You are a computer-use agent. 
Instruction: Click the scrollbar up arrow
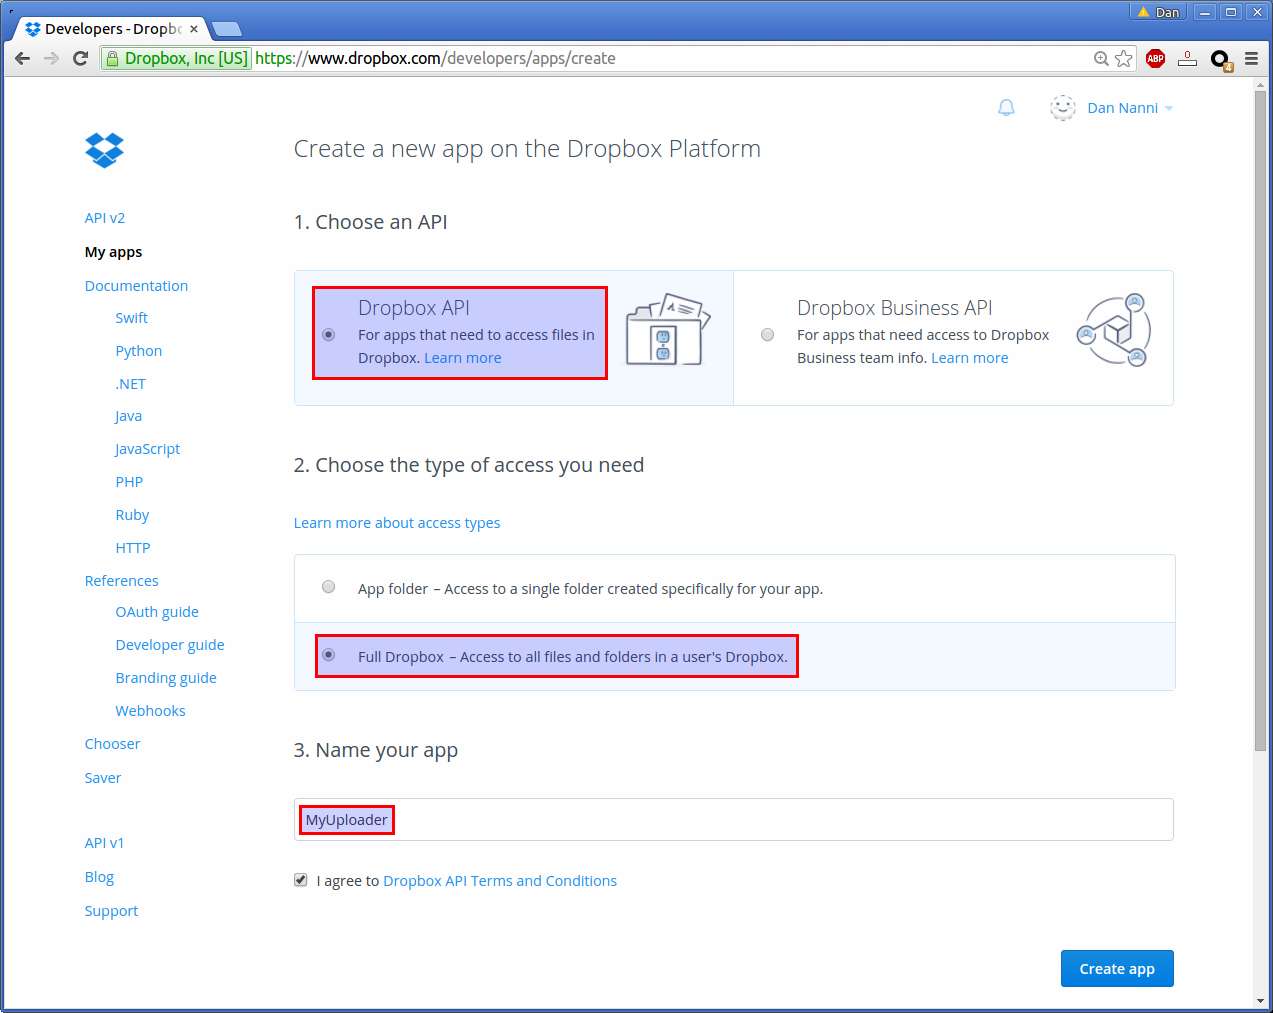1260,85
